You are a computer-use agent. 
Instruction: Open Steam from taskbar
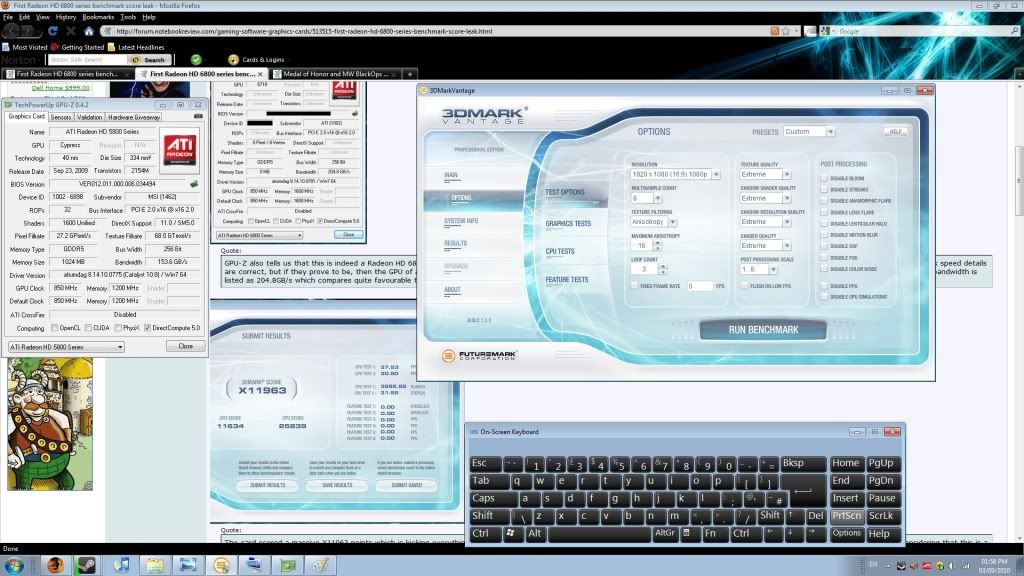(86, 565)
